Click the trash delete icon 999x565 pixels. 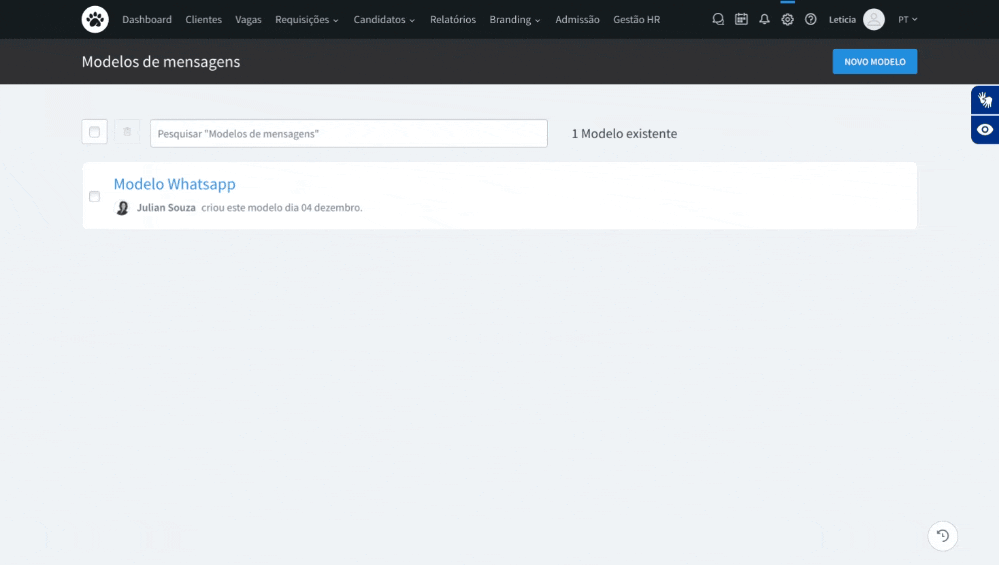click(127, 132)
